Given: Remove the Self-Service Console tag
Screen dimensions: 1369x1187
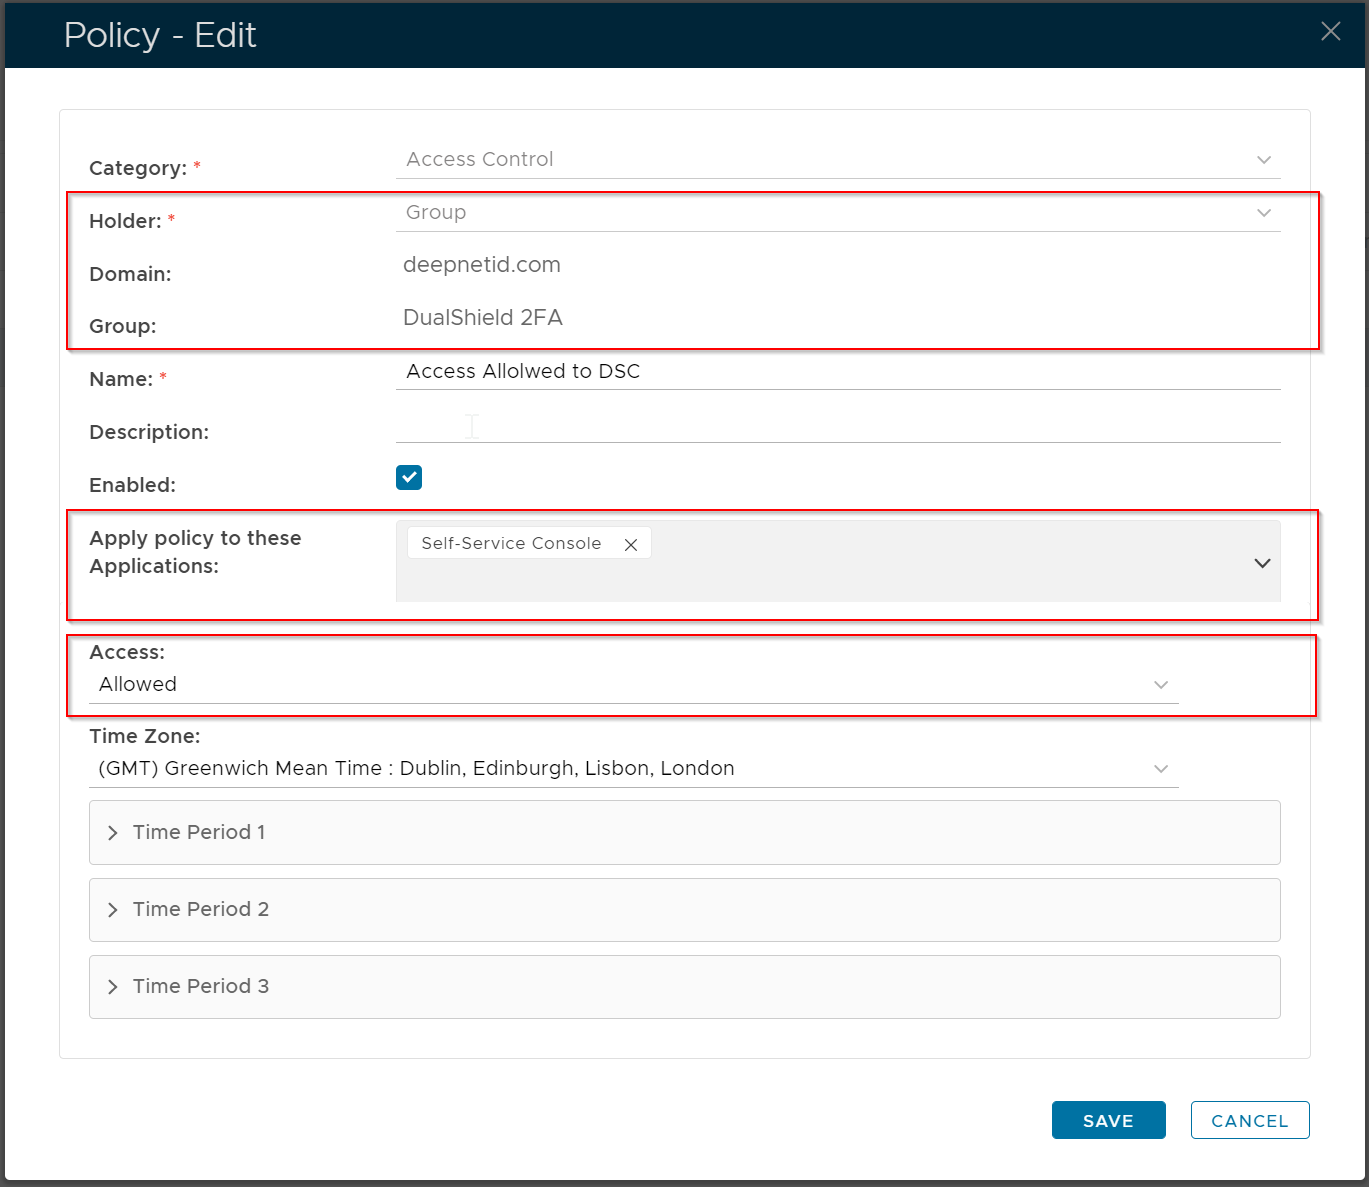Looking at the screenshot, I should [x=631, y=545].
